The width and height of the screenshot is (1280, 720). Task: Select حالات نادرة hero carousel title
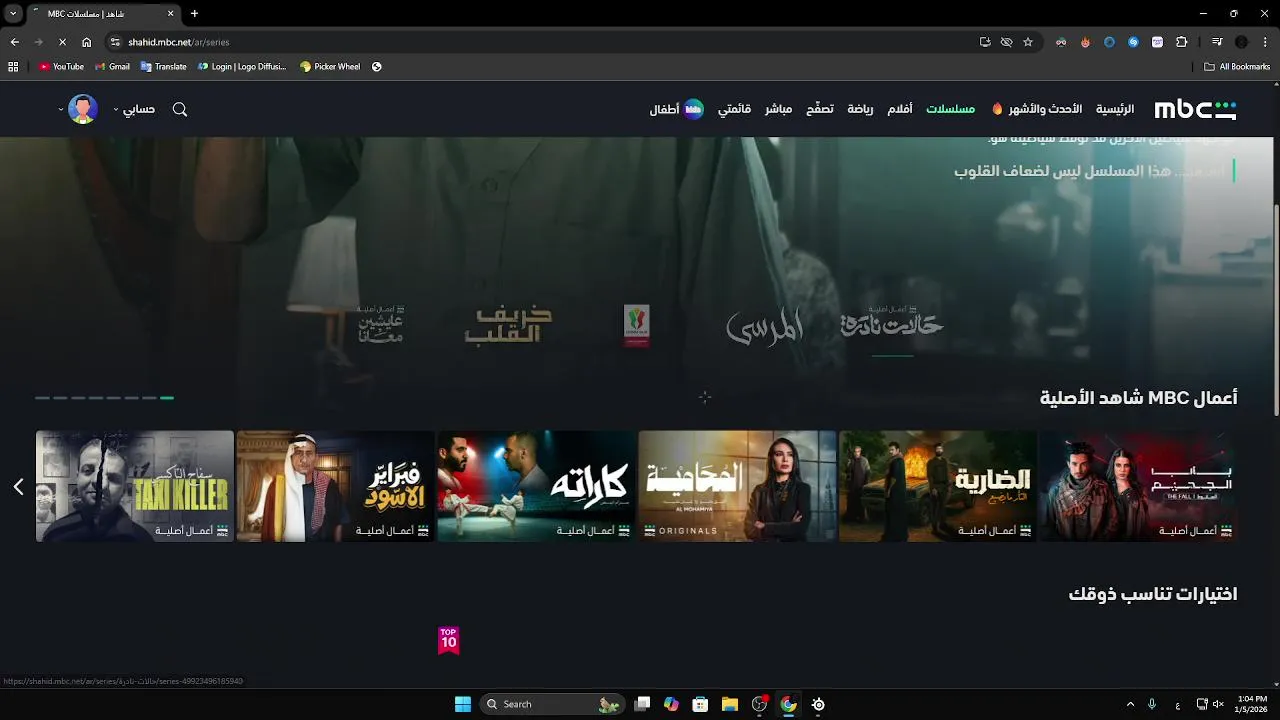tap(892, 323)
